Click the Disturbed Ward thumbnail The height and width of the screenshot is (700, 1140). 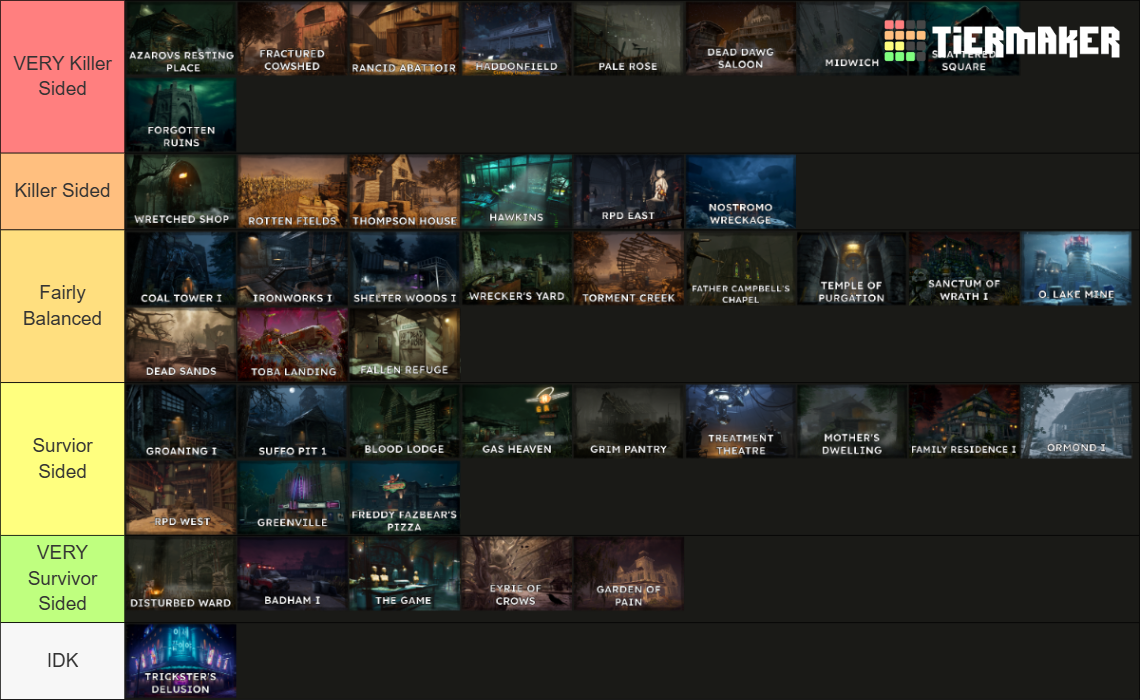[x=181, y=574]
